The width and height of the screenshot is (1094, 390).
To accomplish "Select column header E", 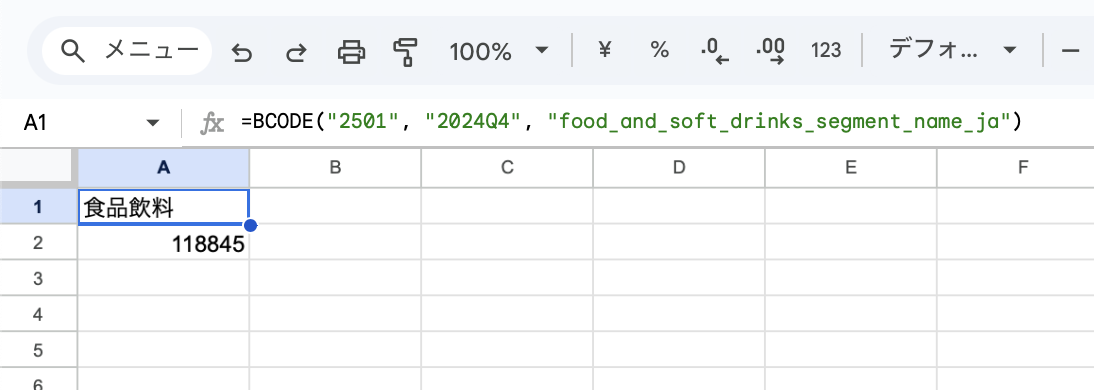I will pyautogui.click(x=851, y=167).
